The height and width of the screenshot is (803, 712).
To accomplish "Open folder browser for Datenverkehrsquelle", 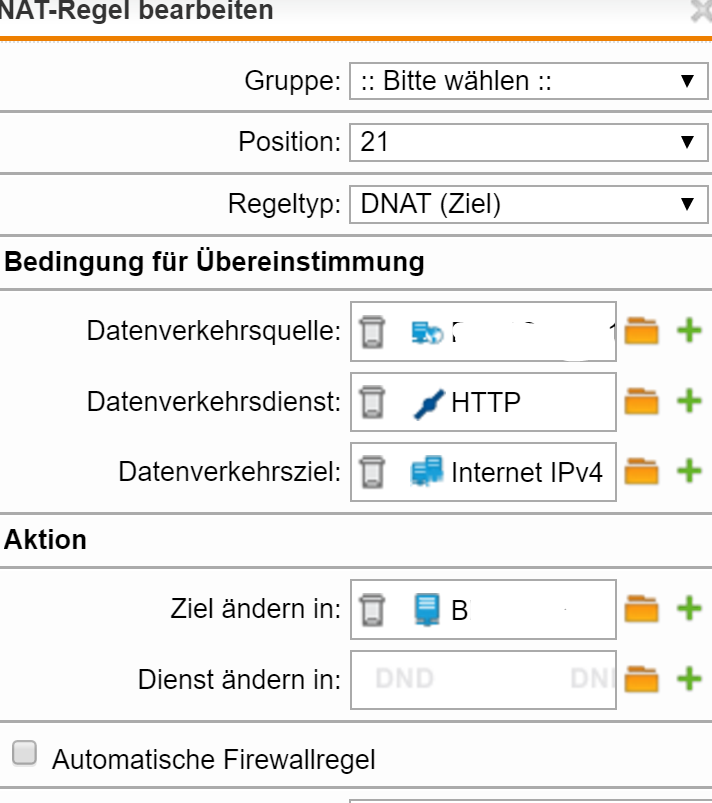I will click(641, 331).
